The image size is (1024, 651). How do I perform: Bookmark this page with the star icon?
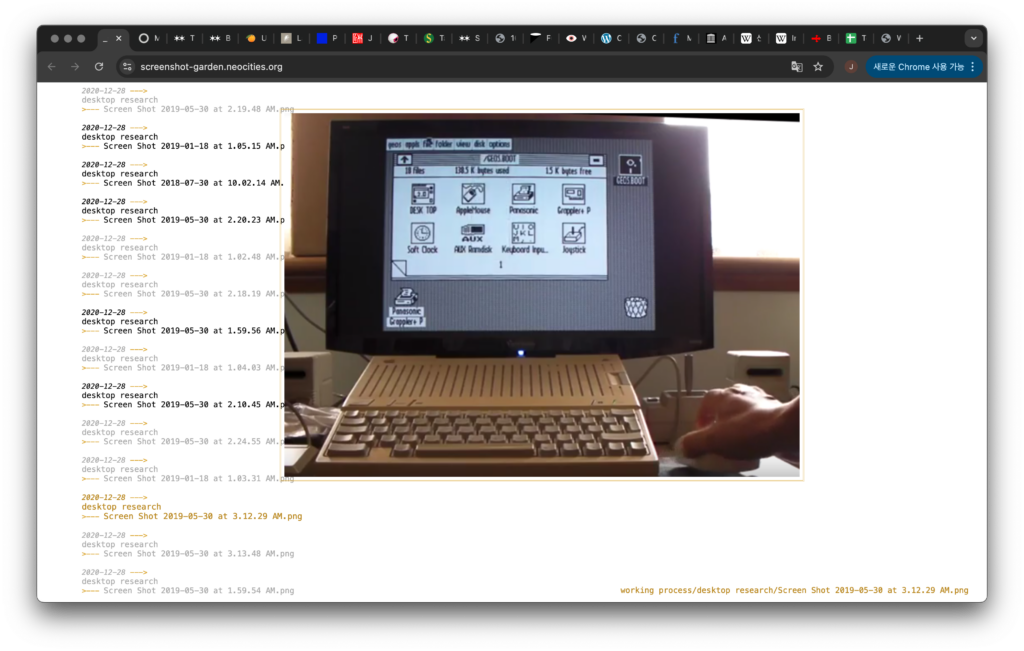pos(818,67)
